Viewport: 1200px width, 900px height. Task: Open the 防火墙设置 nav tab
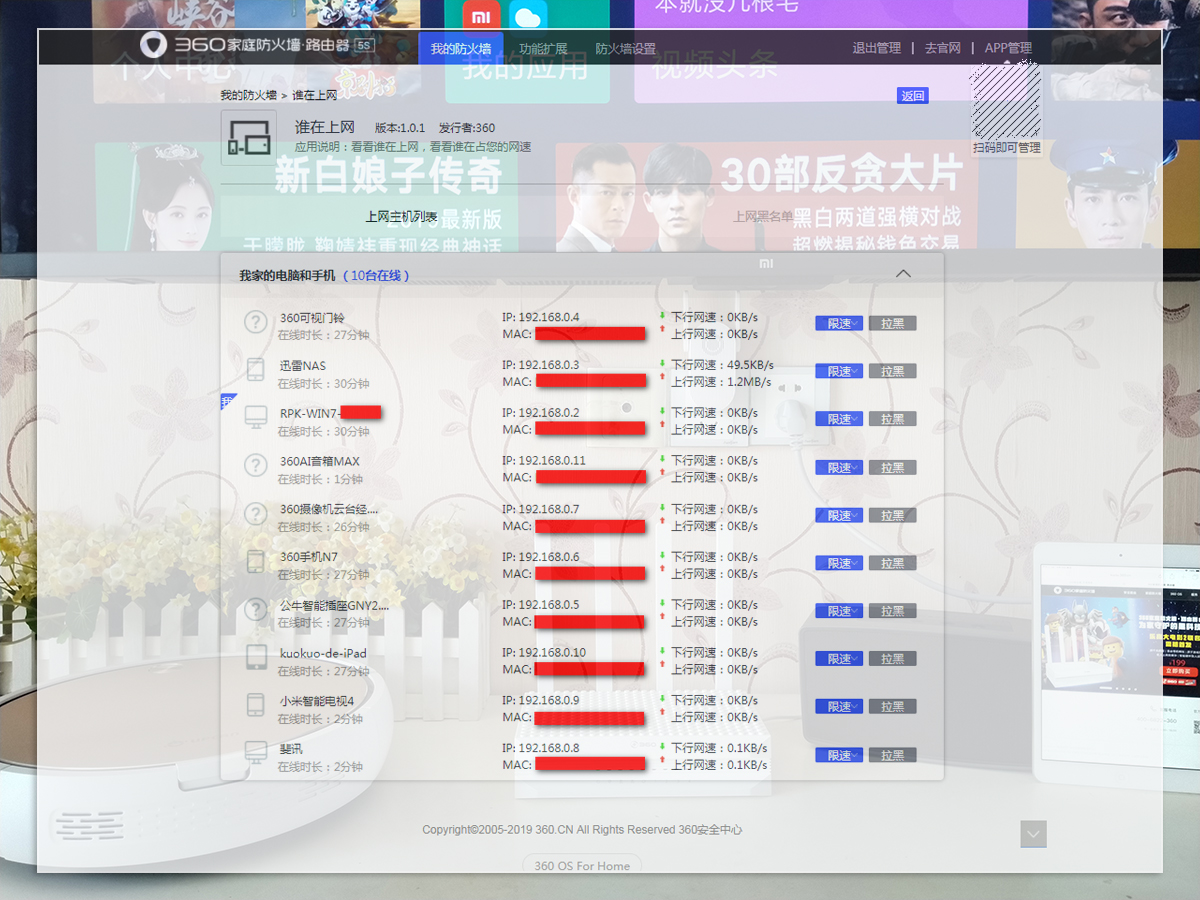coord(626,49)
